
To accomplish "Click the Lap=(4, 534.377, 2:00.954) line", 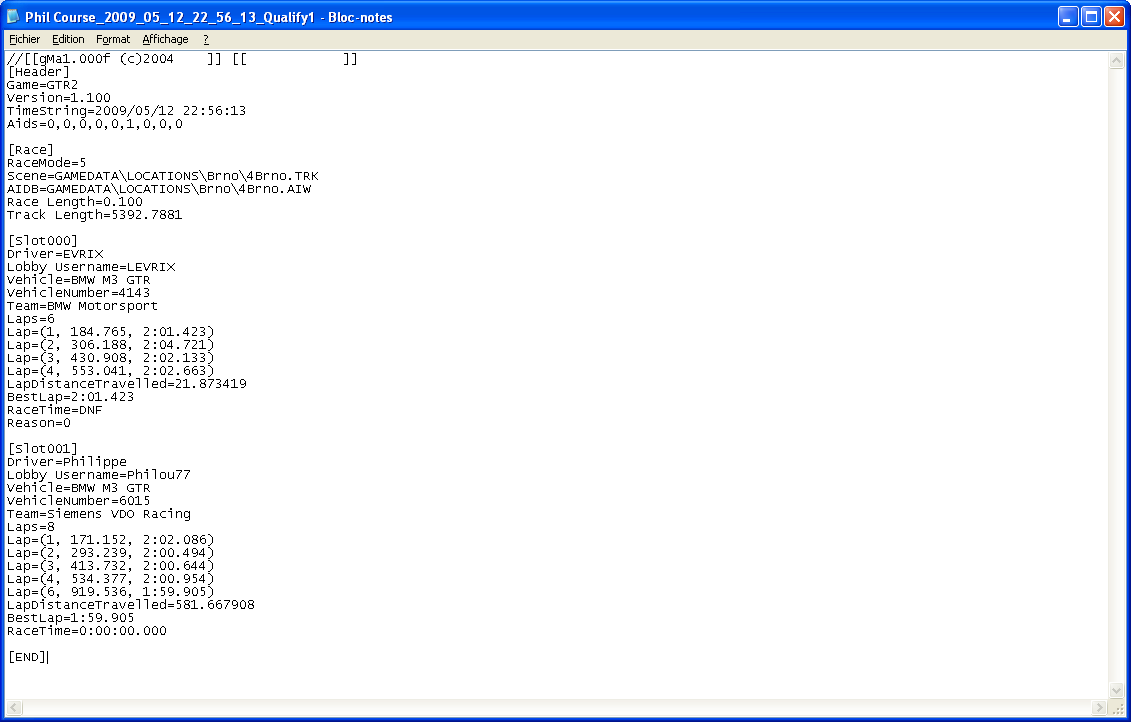I will [110, 578].
